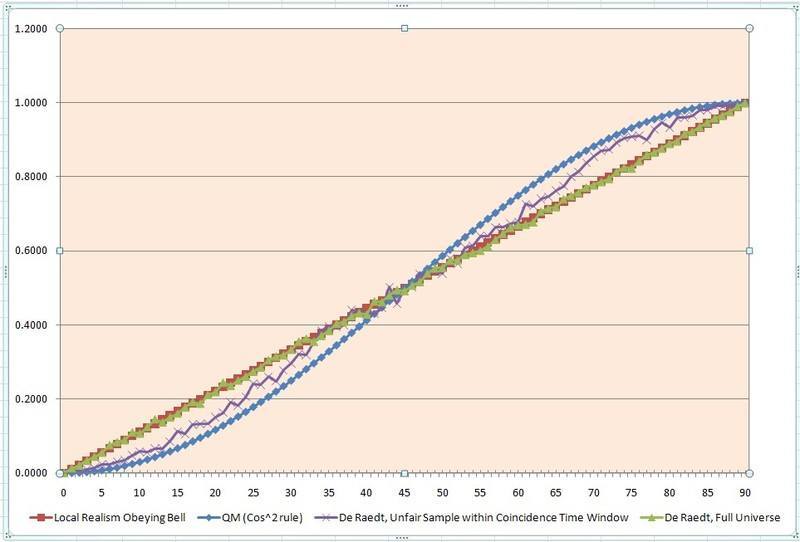
Task: Click the 90 label on horizontal axis
Action: [745, 493]
